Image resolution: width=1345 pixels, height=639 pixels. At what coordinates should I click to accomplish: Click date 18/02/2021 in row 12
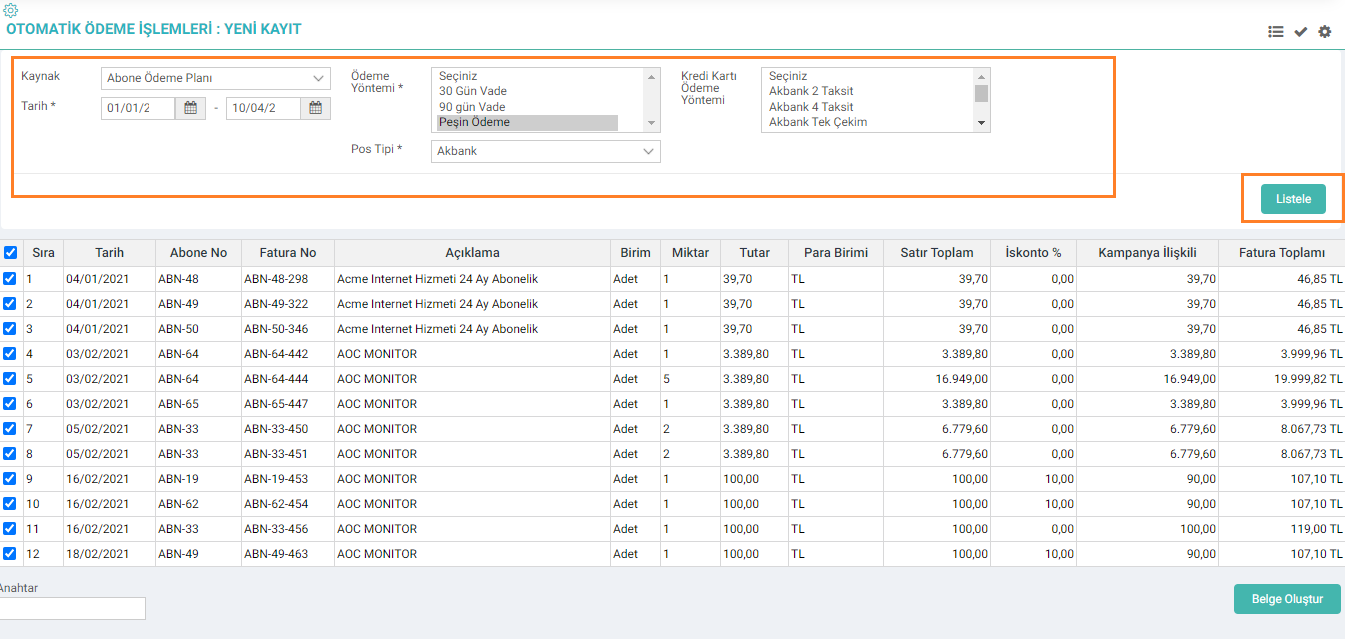click(97, 554)
